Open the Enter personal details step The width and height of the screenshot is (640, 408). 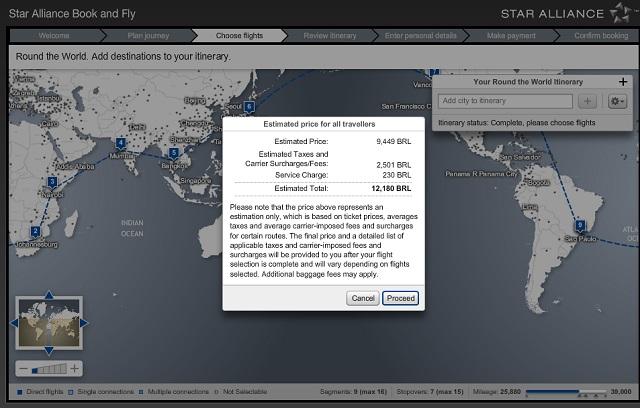[x=420, y=36]
